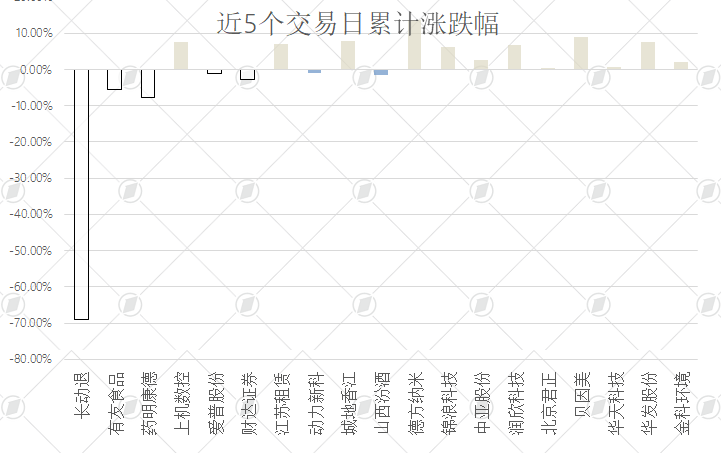Click y-axis value -50.00%
721x453 pixels.
coord(31,251)
